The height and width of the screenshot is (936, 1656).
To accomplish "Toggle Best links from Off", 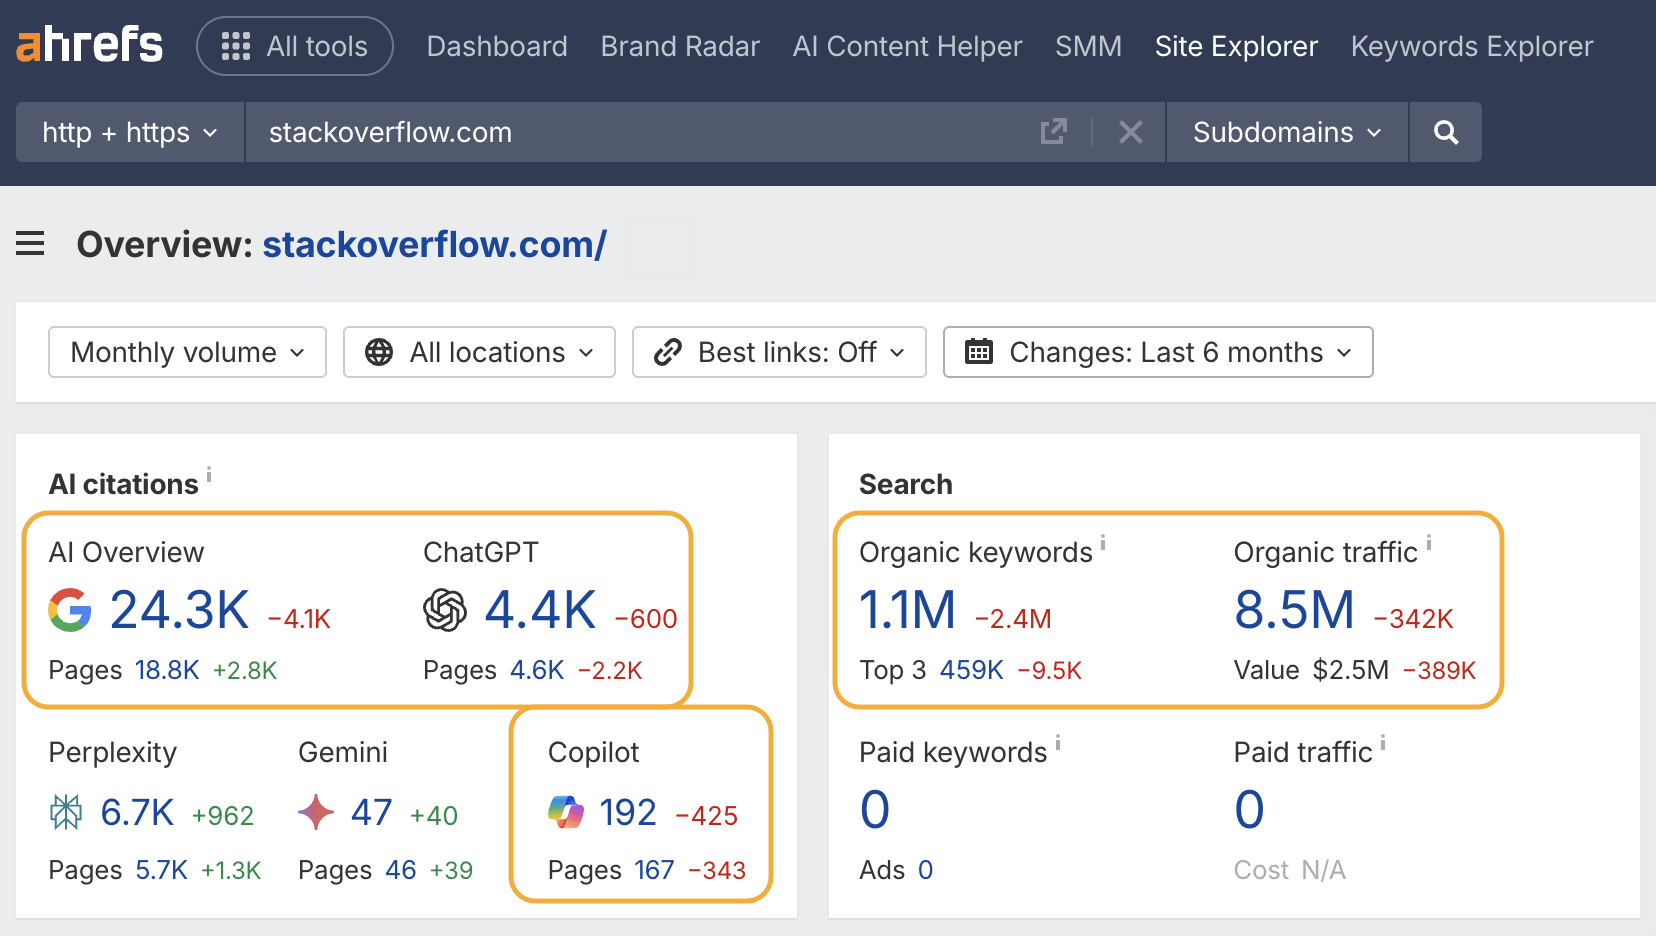I will click(x=779, y=352).
